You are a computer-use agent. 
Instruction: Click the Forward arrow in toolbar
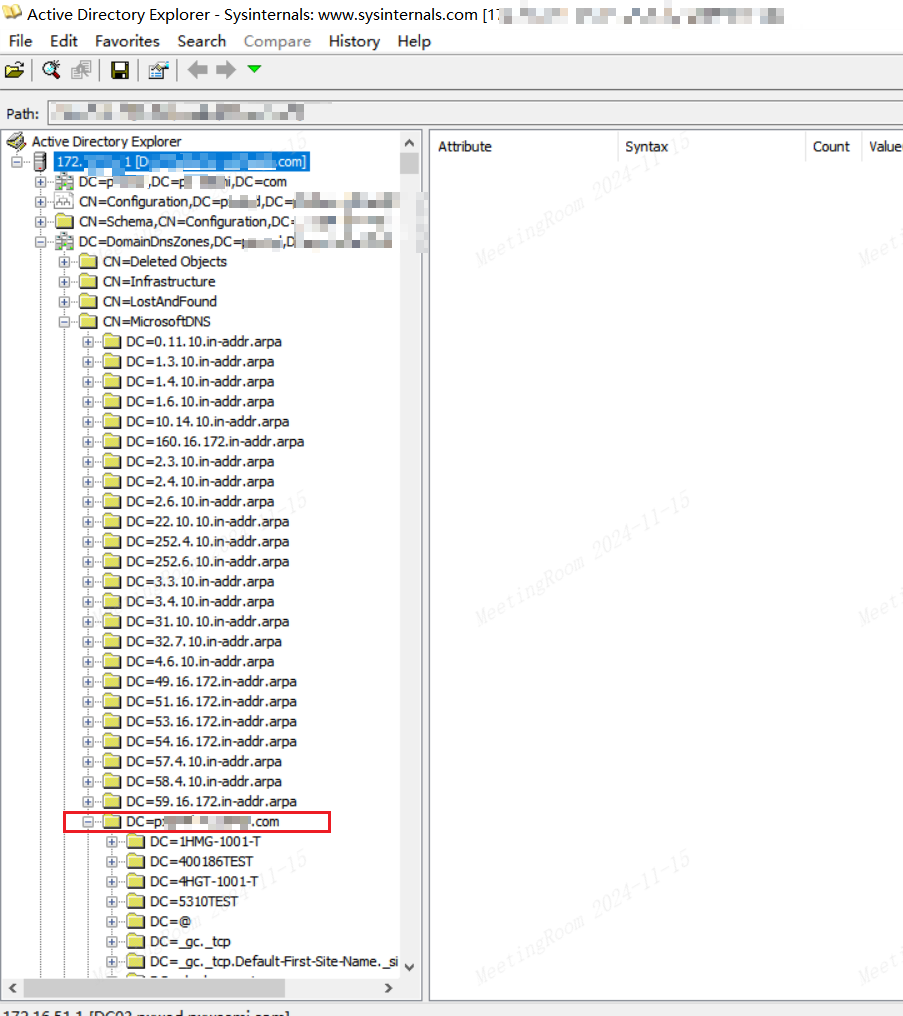[225, 70]
